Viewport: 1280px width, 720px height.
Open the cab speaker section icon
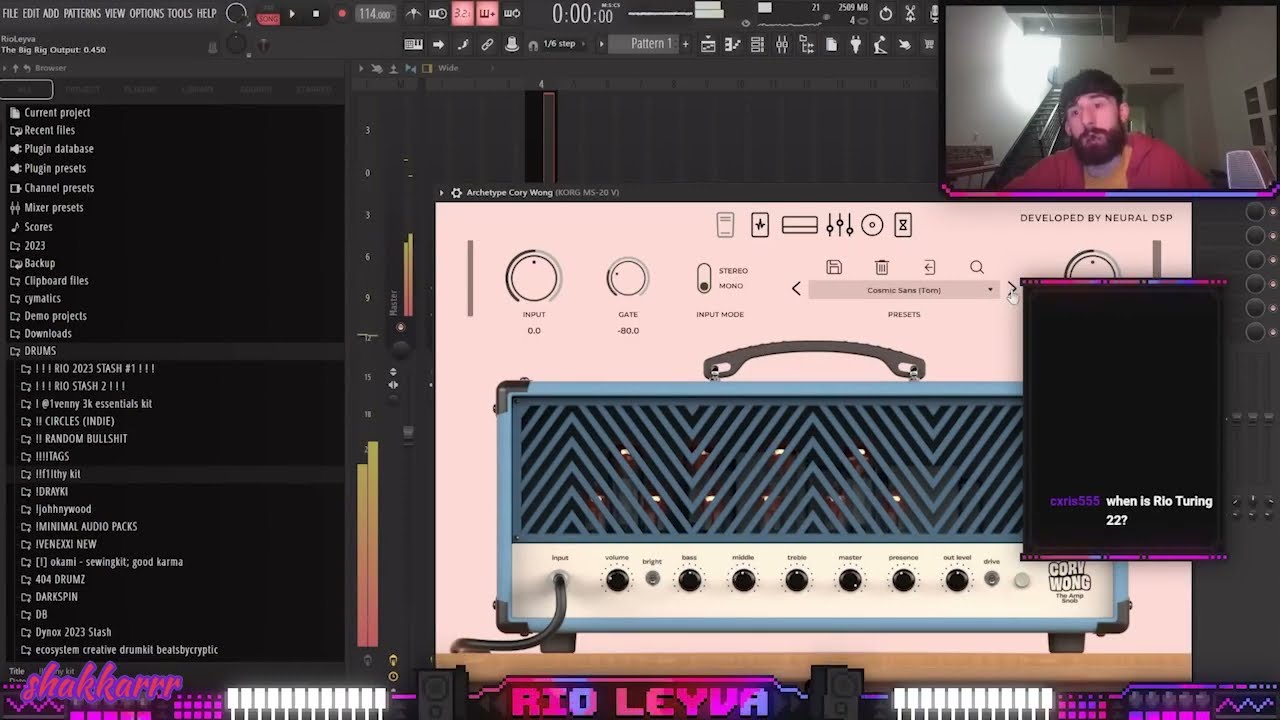click(872, 225)
